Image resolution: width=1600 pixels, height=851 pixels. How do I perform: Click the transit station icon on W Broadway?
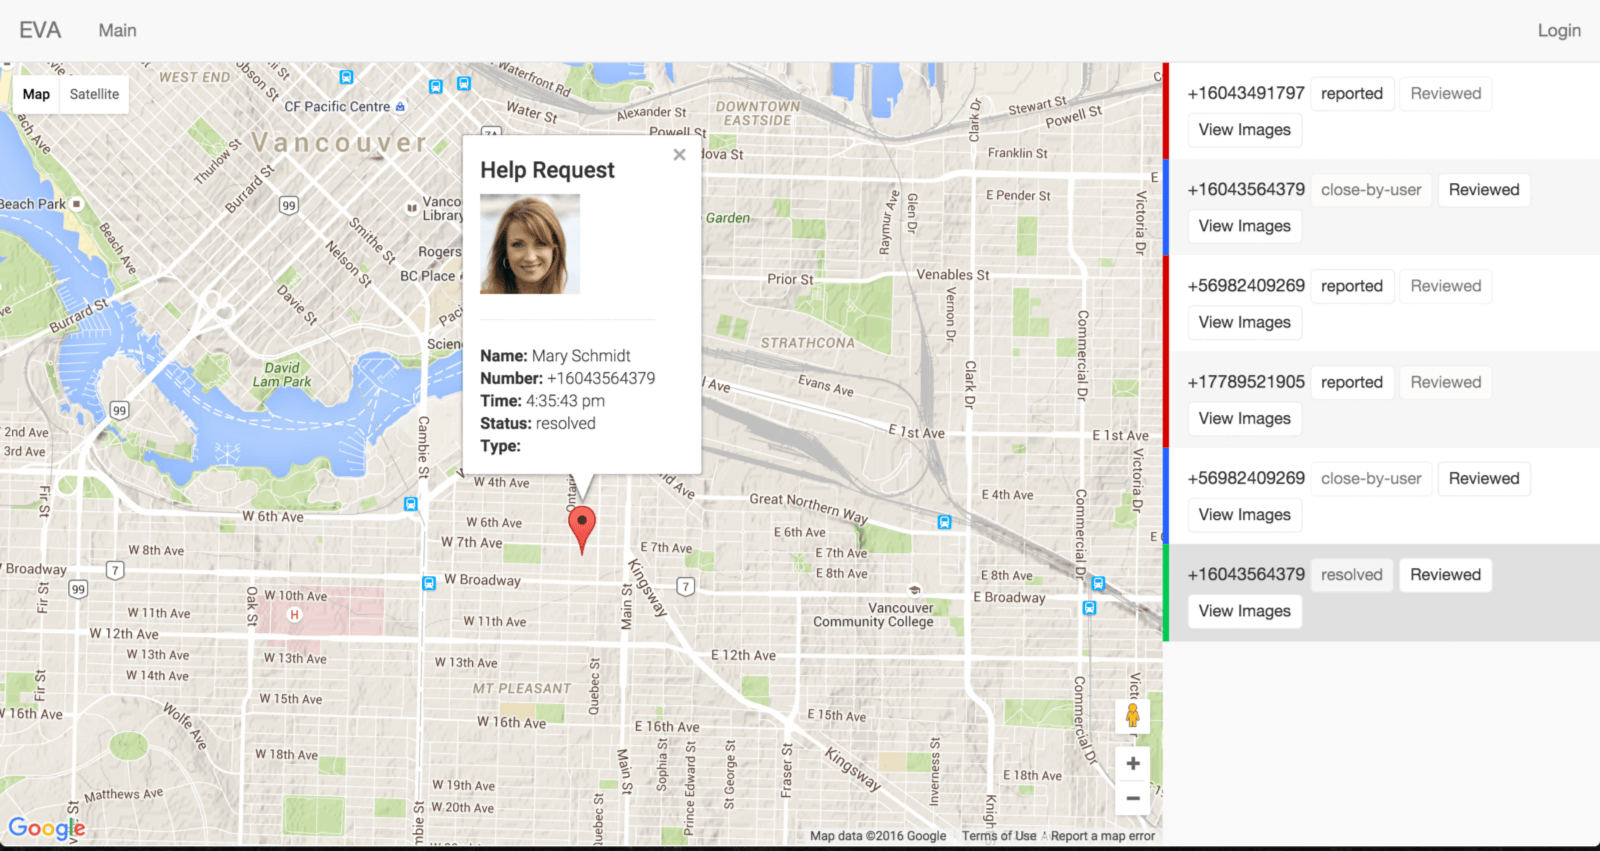429,583
